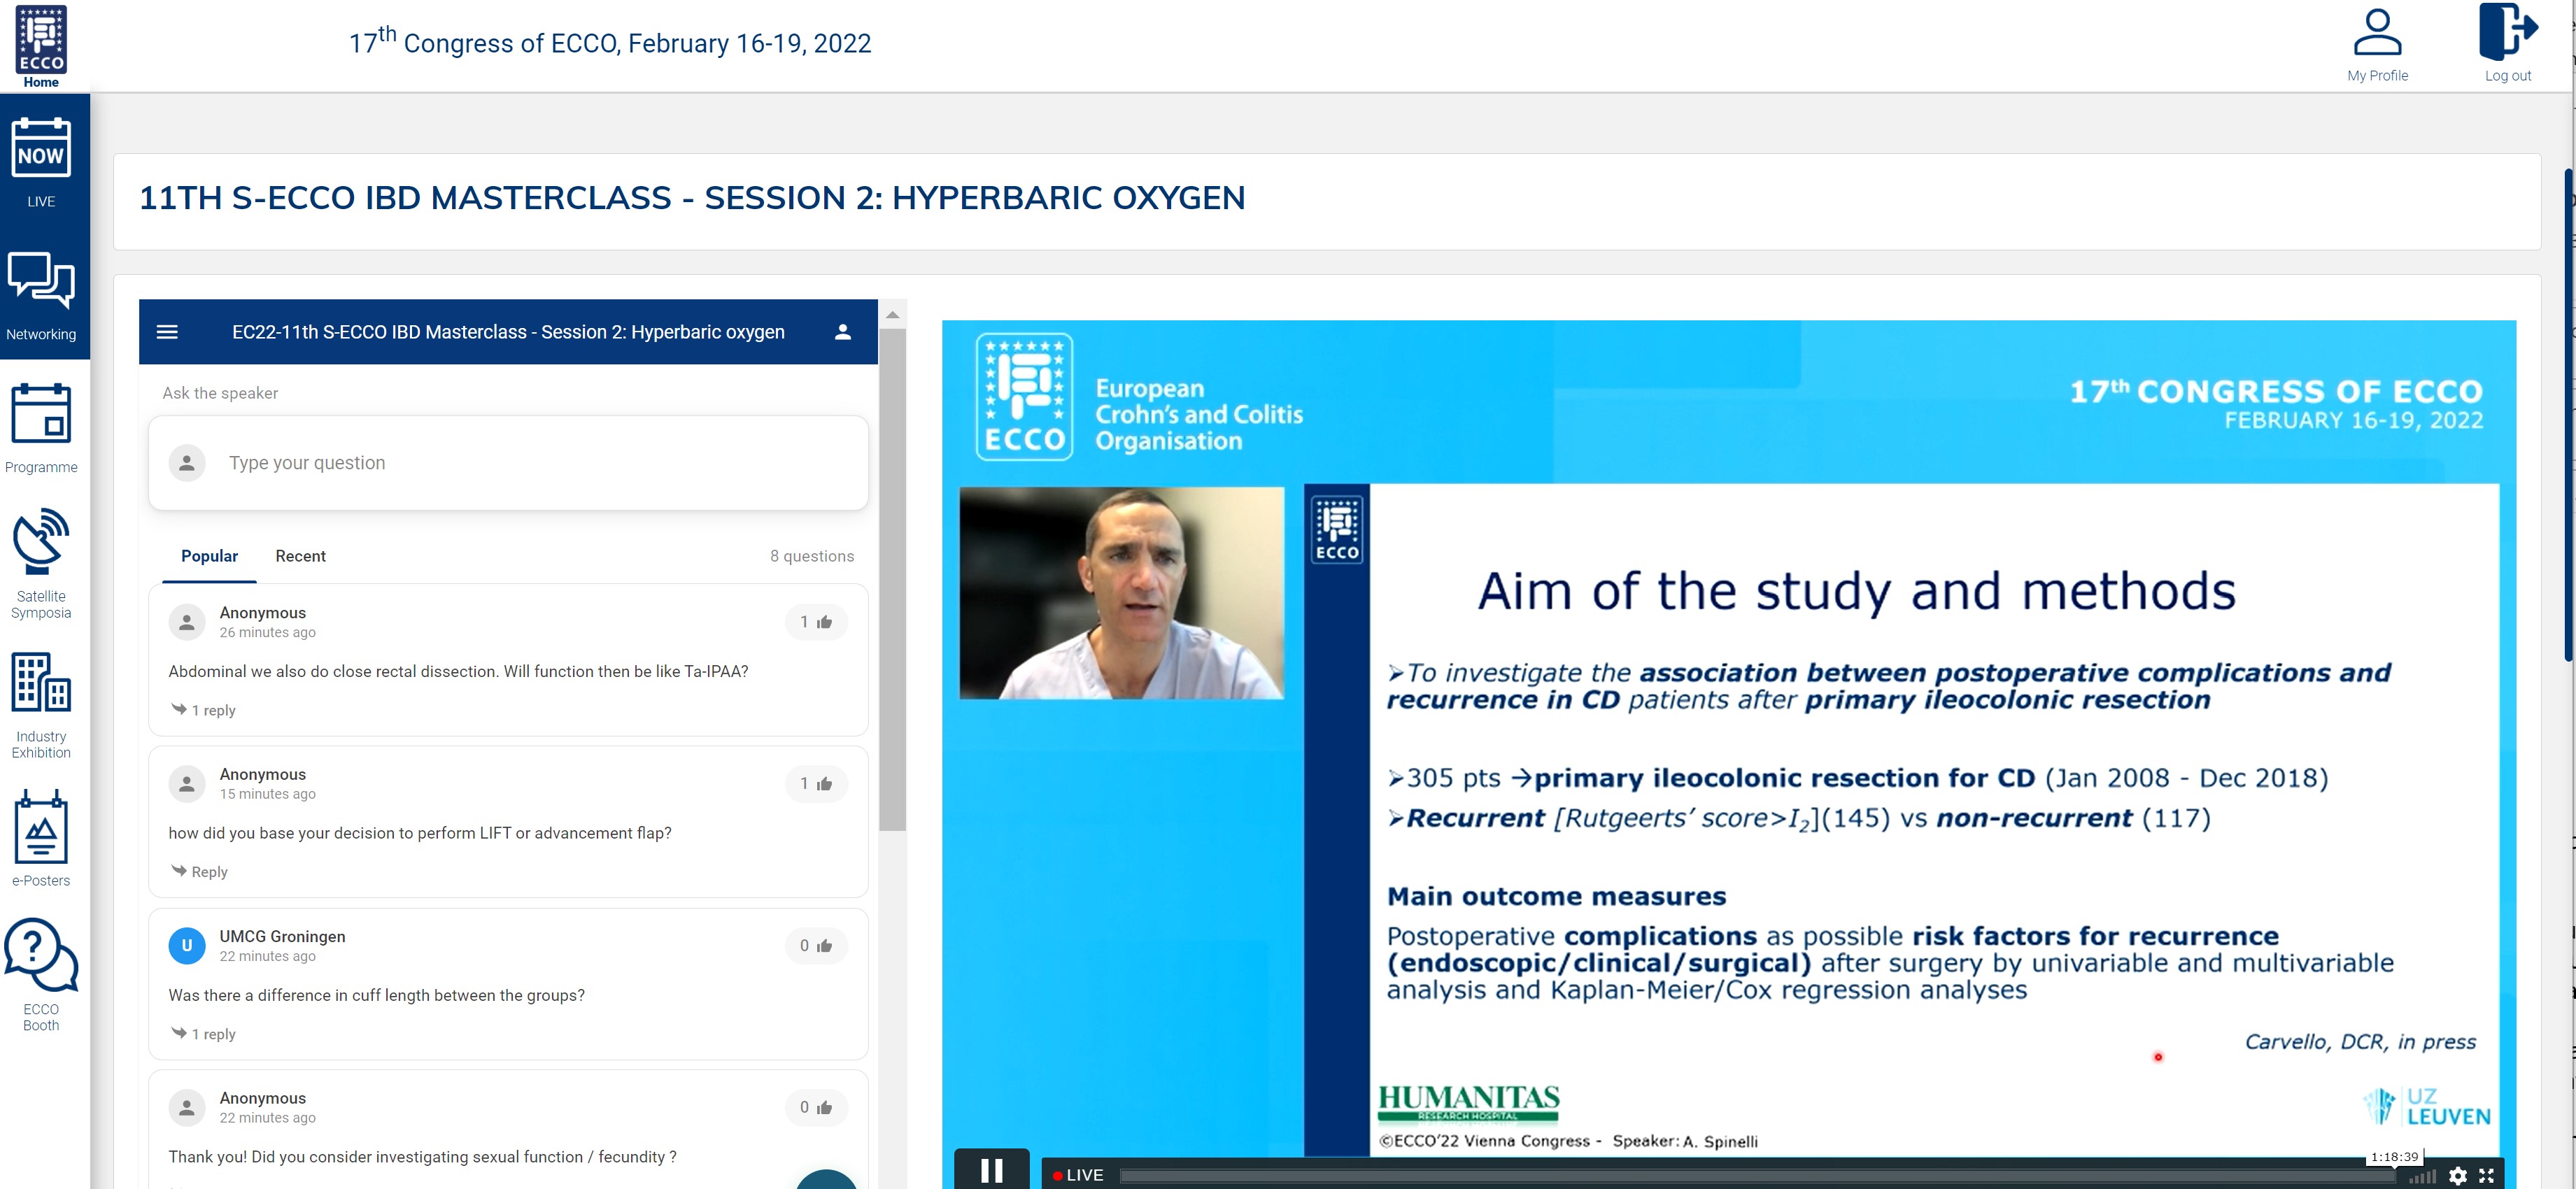
Task: Like the UMCG Groningen cuff length question
Action: (816, 946)
